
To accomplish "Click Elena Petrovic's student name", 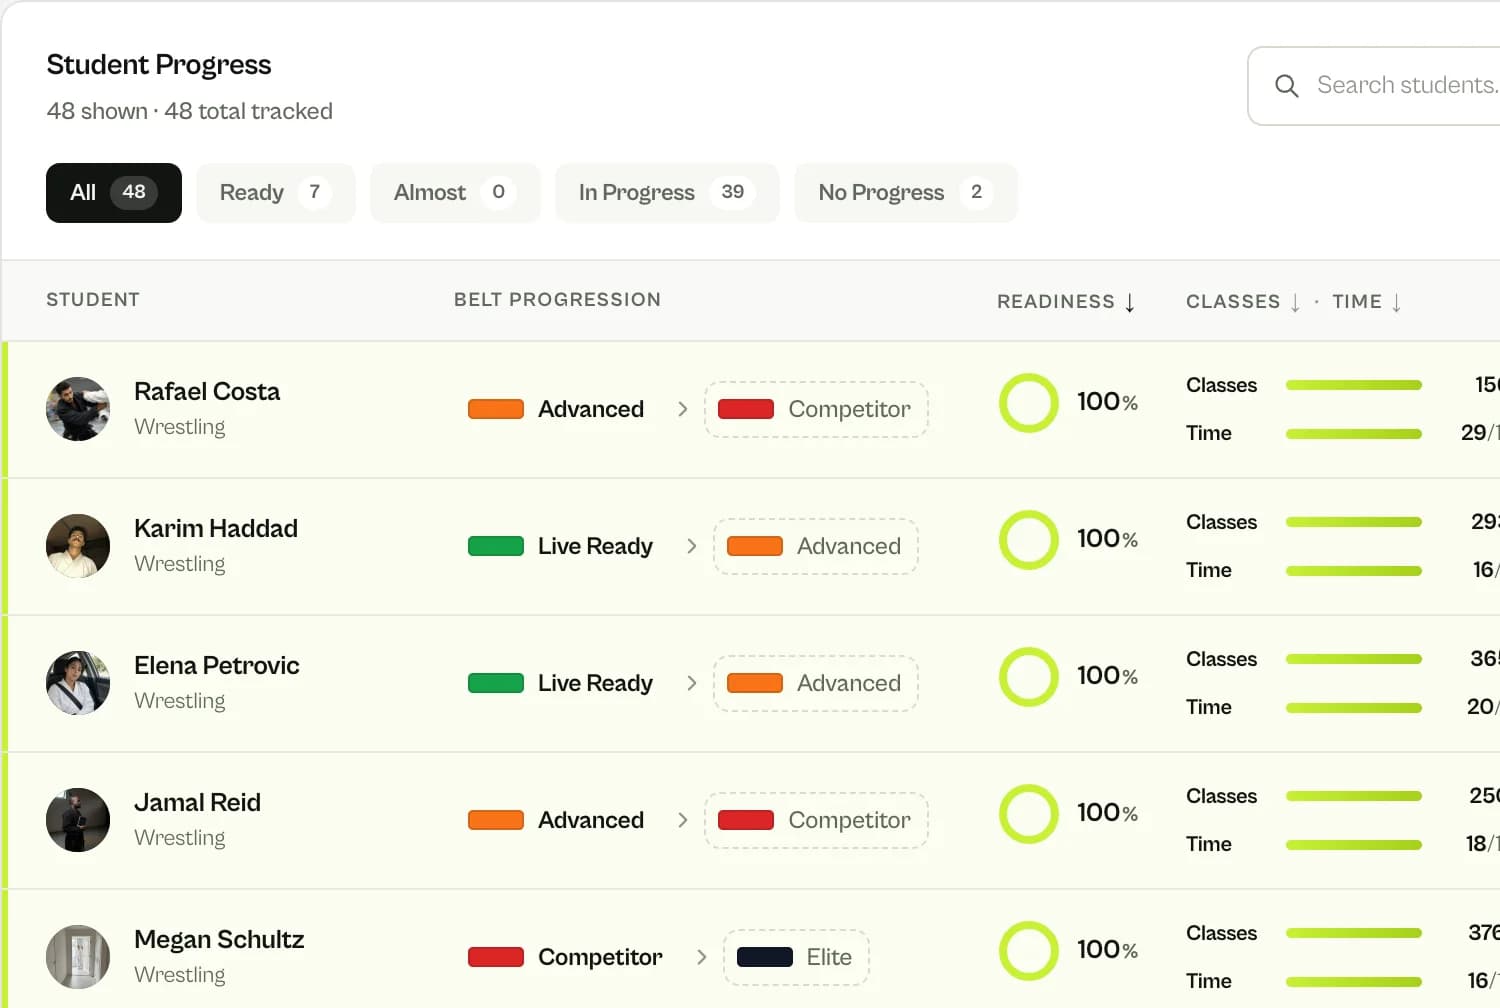I will (217, 666).
